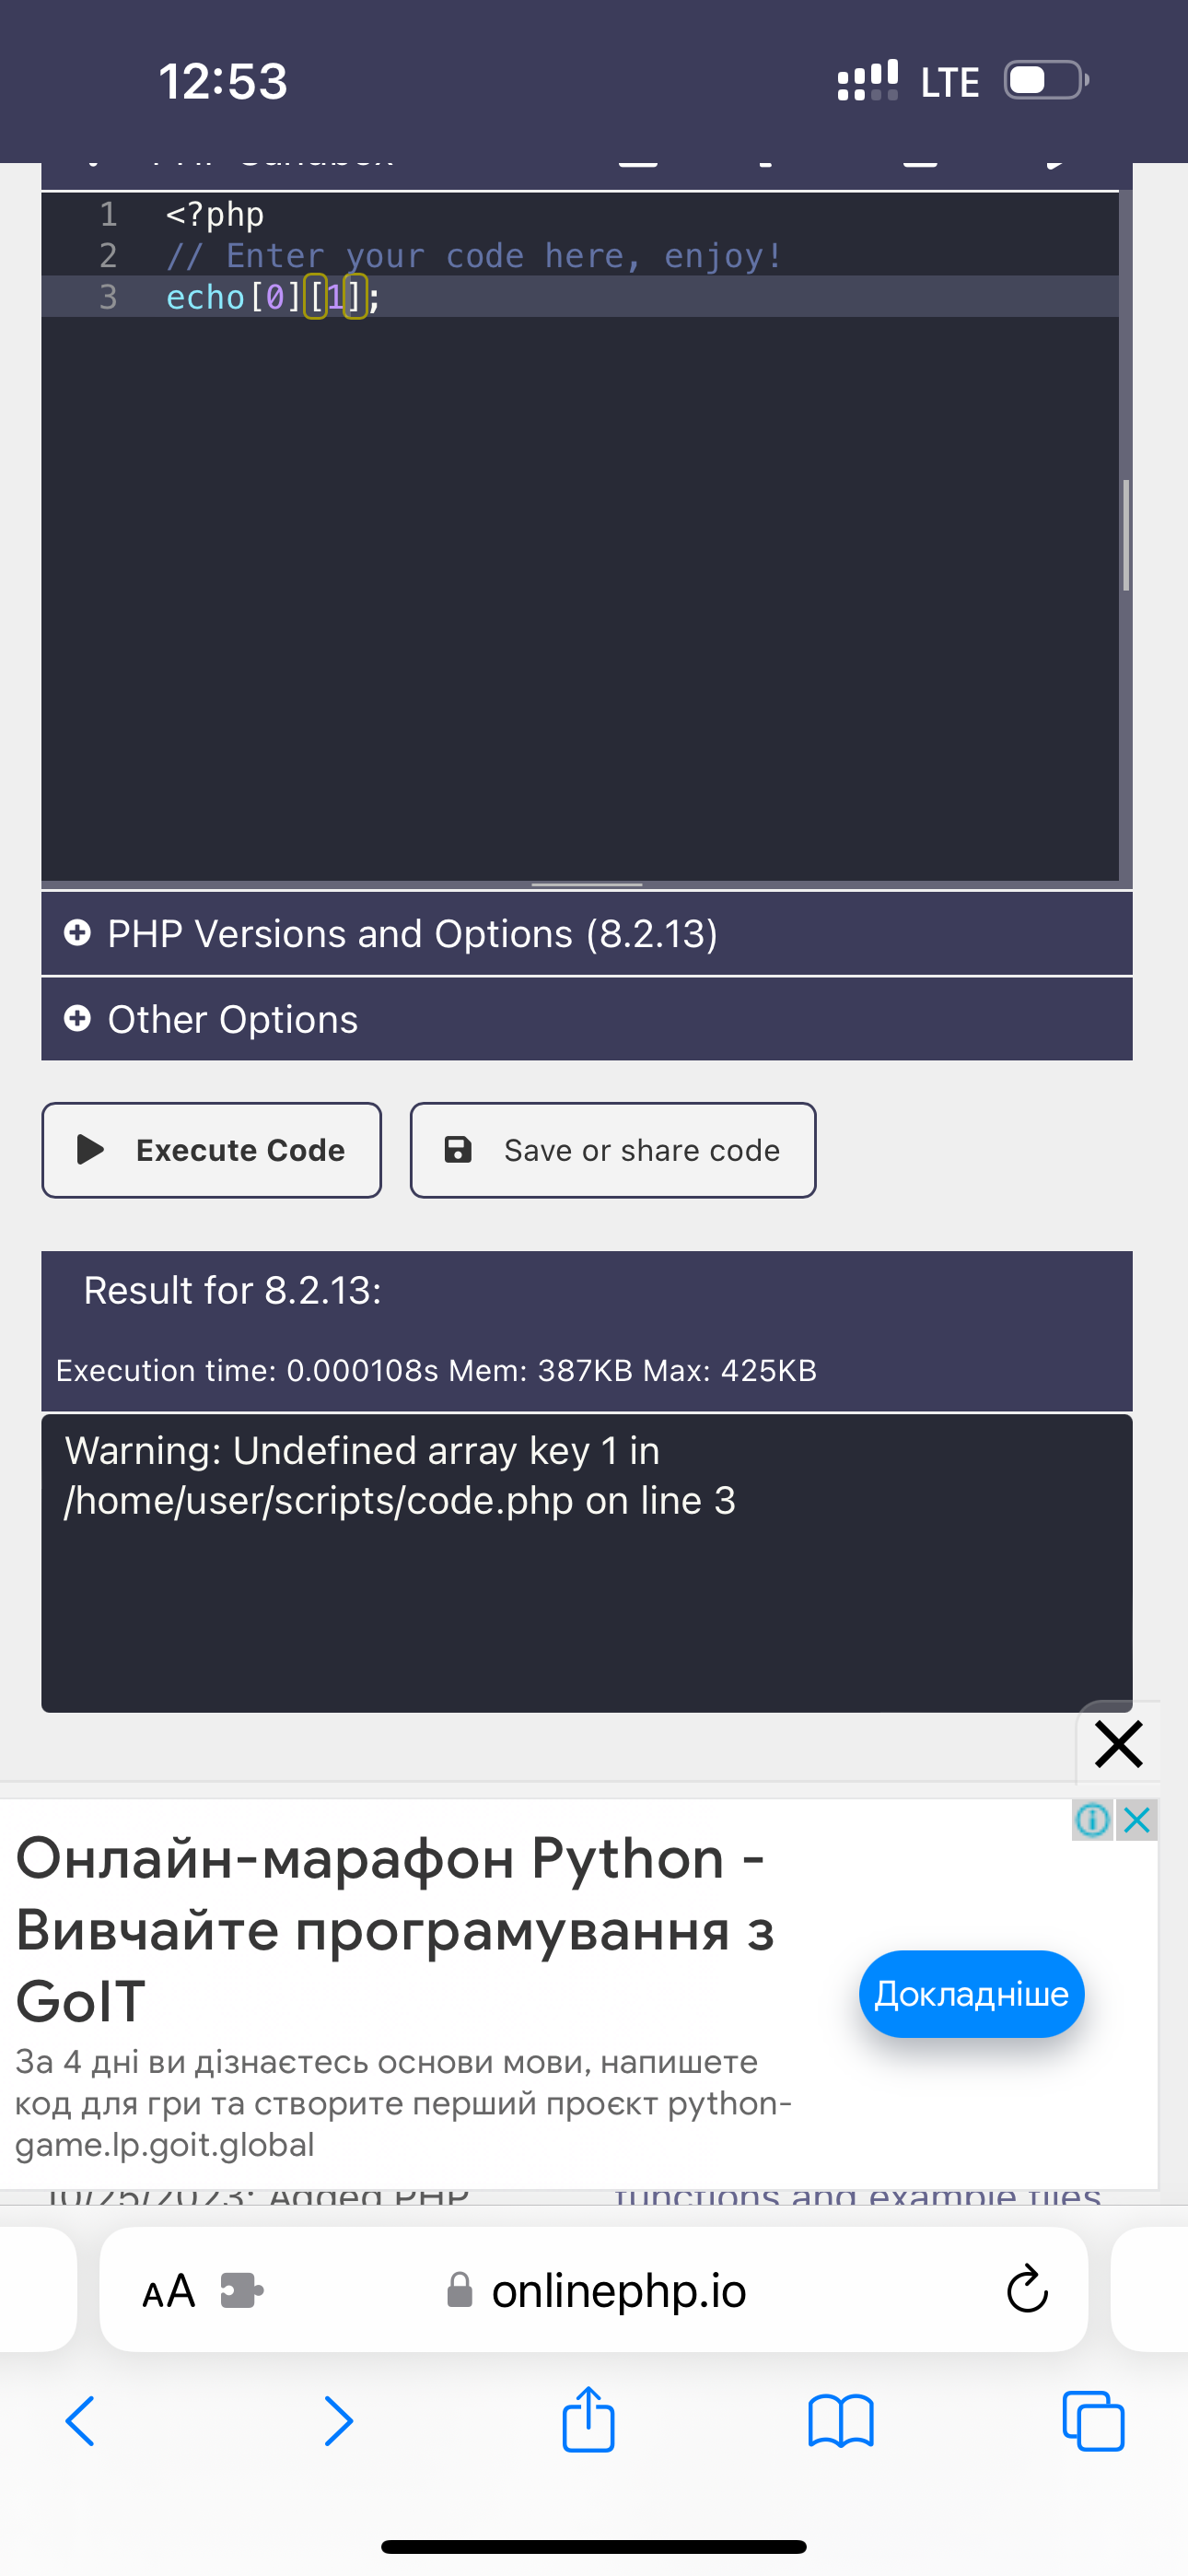
Task: Tap Safari back arrow
Action: (x=80, y=2421)
